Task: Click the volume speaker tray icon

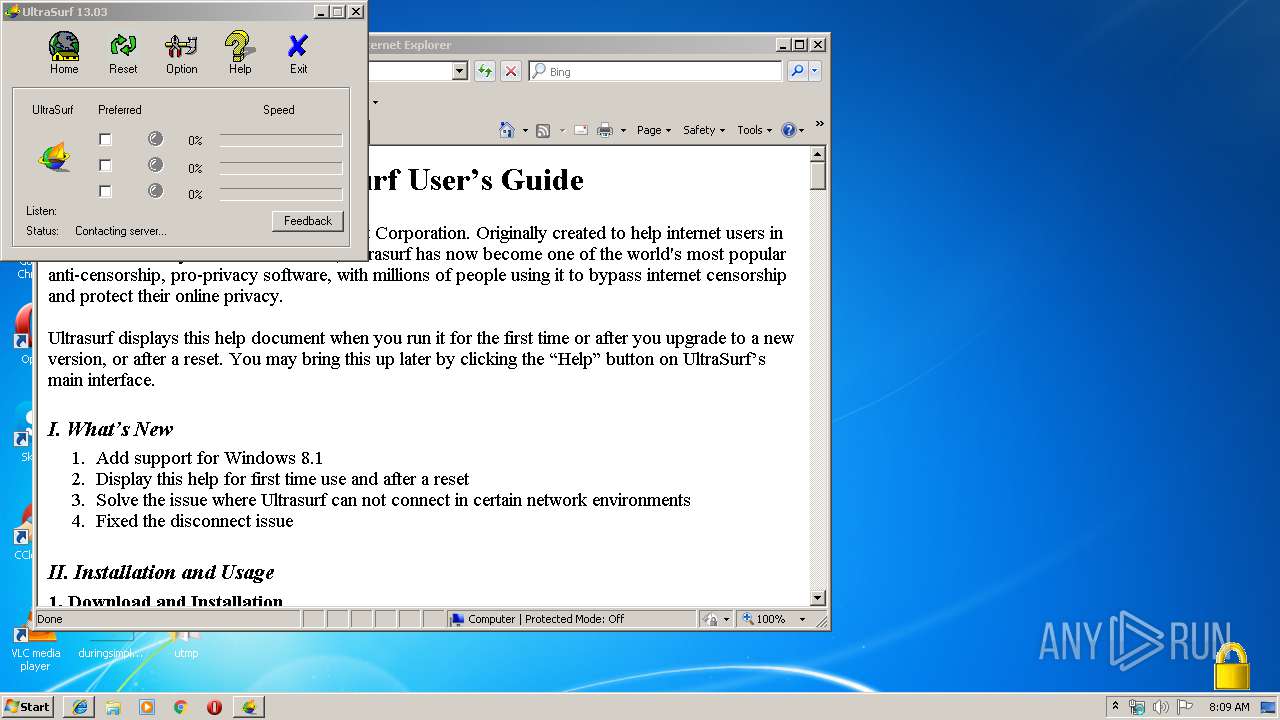Action: tap(1161, 707)
